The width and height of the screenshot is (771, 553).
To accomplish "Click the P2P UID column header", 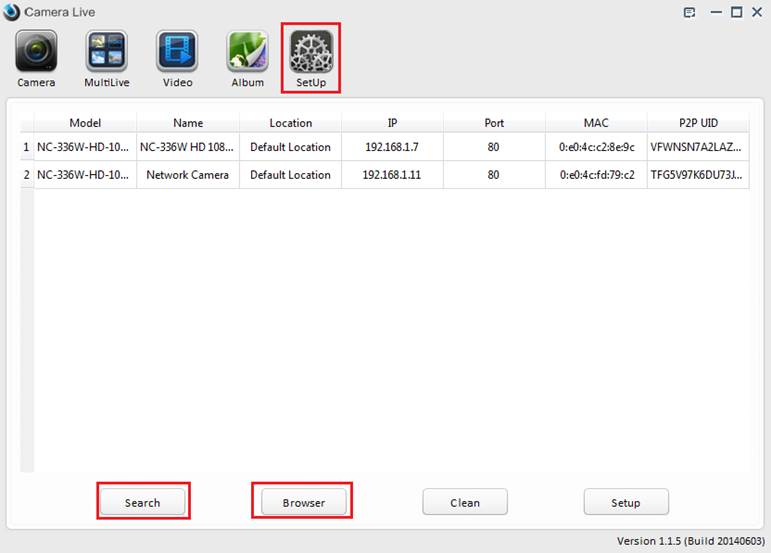I will [x=698, y=123].
